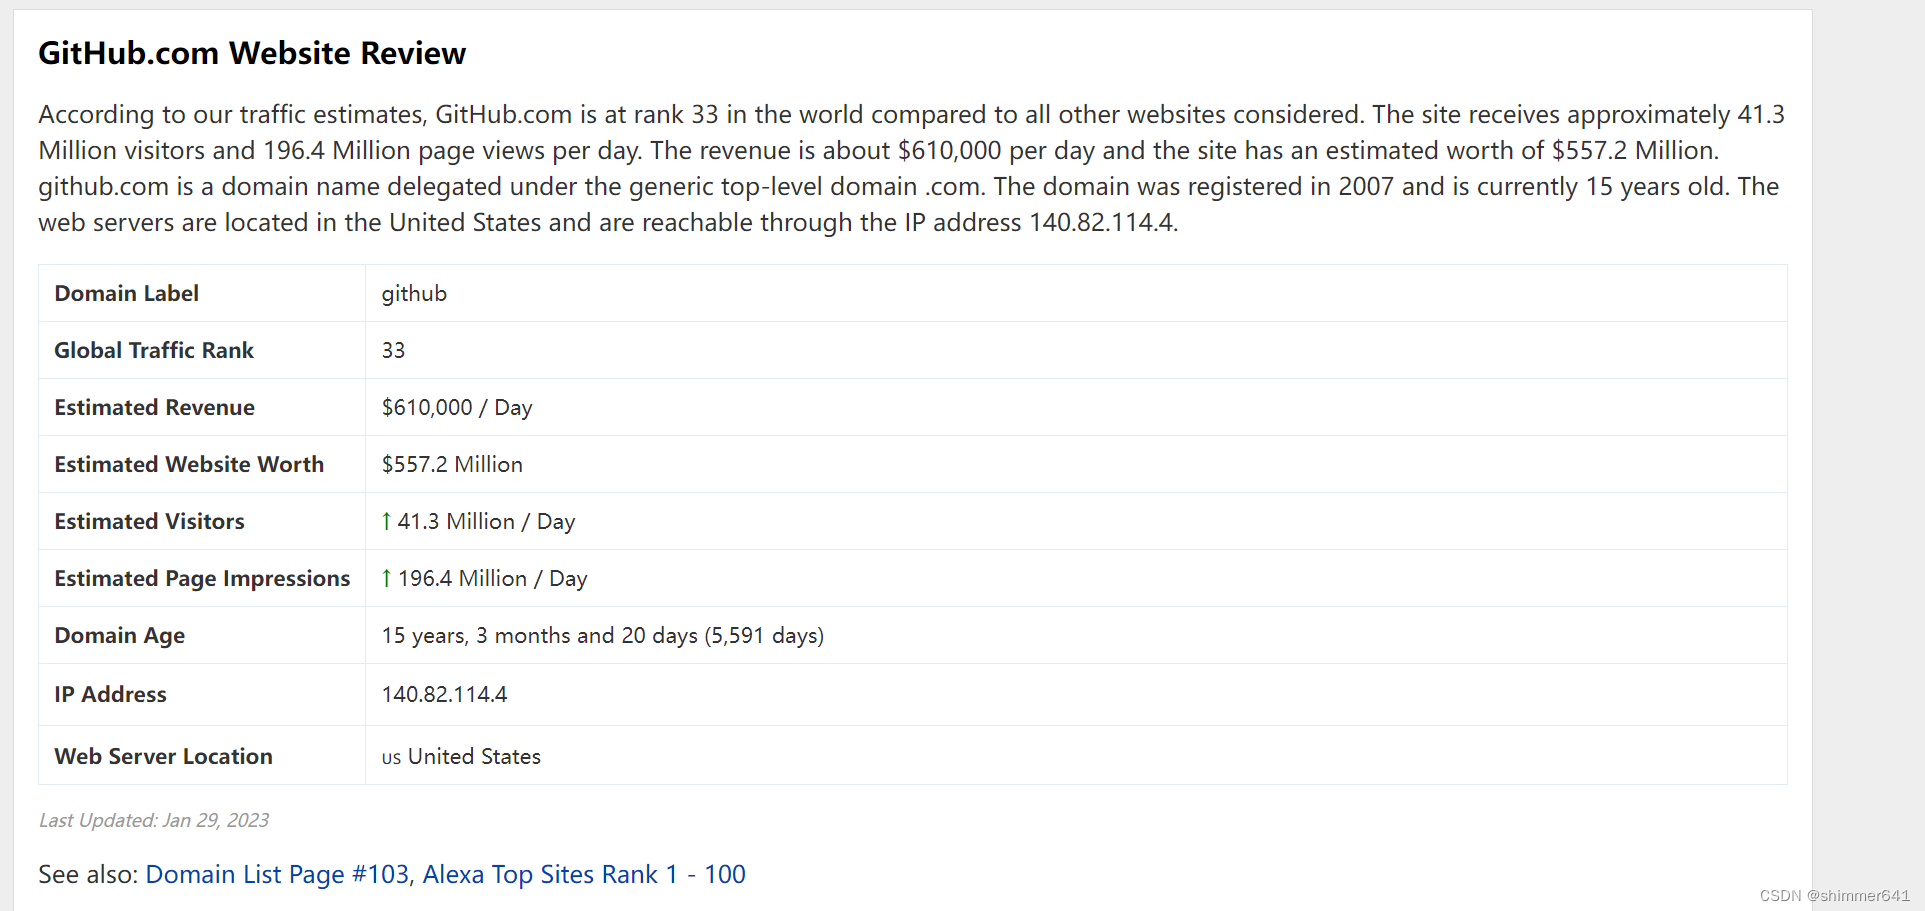Viewport: 1925px width, 911px height.
Task: Click the 'Domain Age' label
Action: tap(120, 636)
